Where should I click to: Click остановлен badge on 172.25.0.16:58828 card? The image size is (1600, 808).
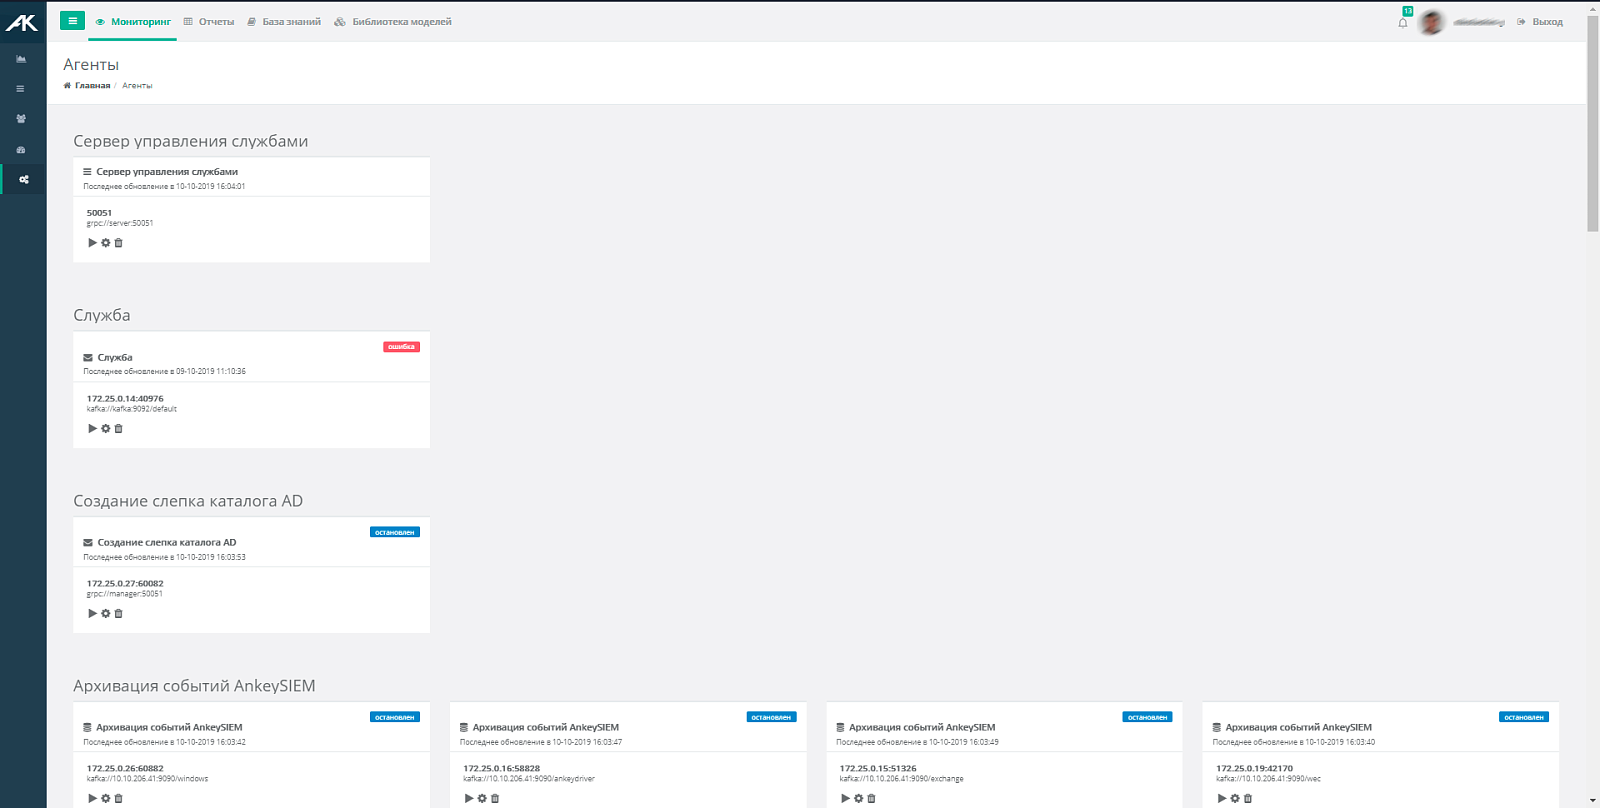pos(771,717)
